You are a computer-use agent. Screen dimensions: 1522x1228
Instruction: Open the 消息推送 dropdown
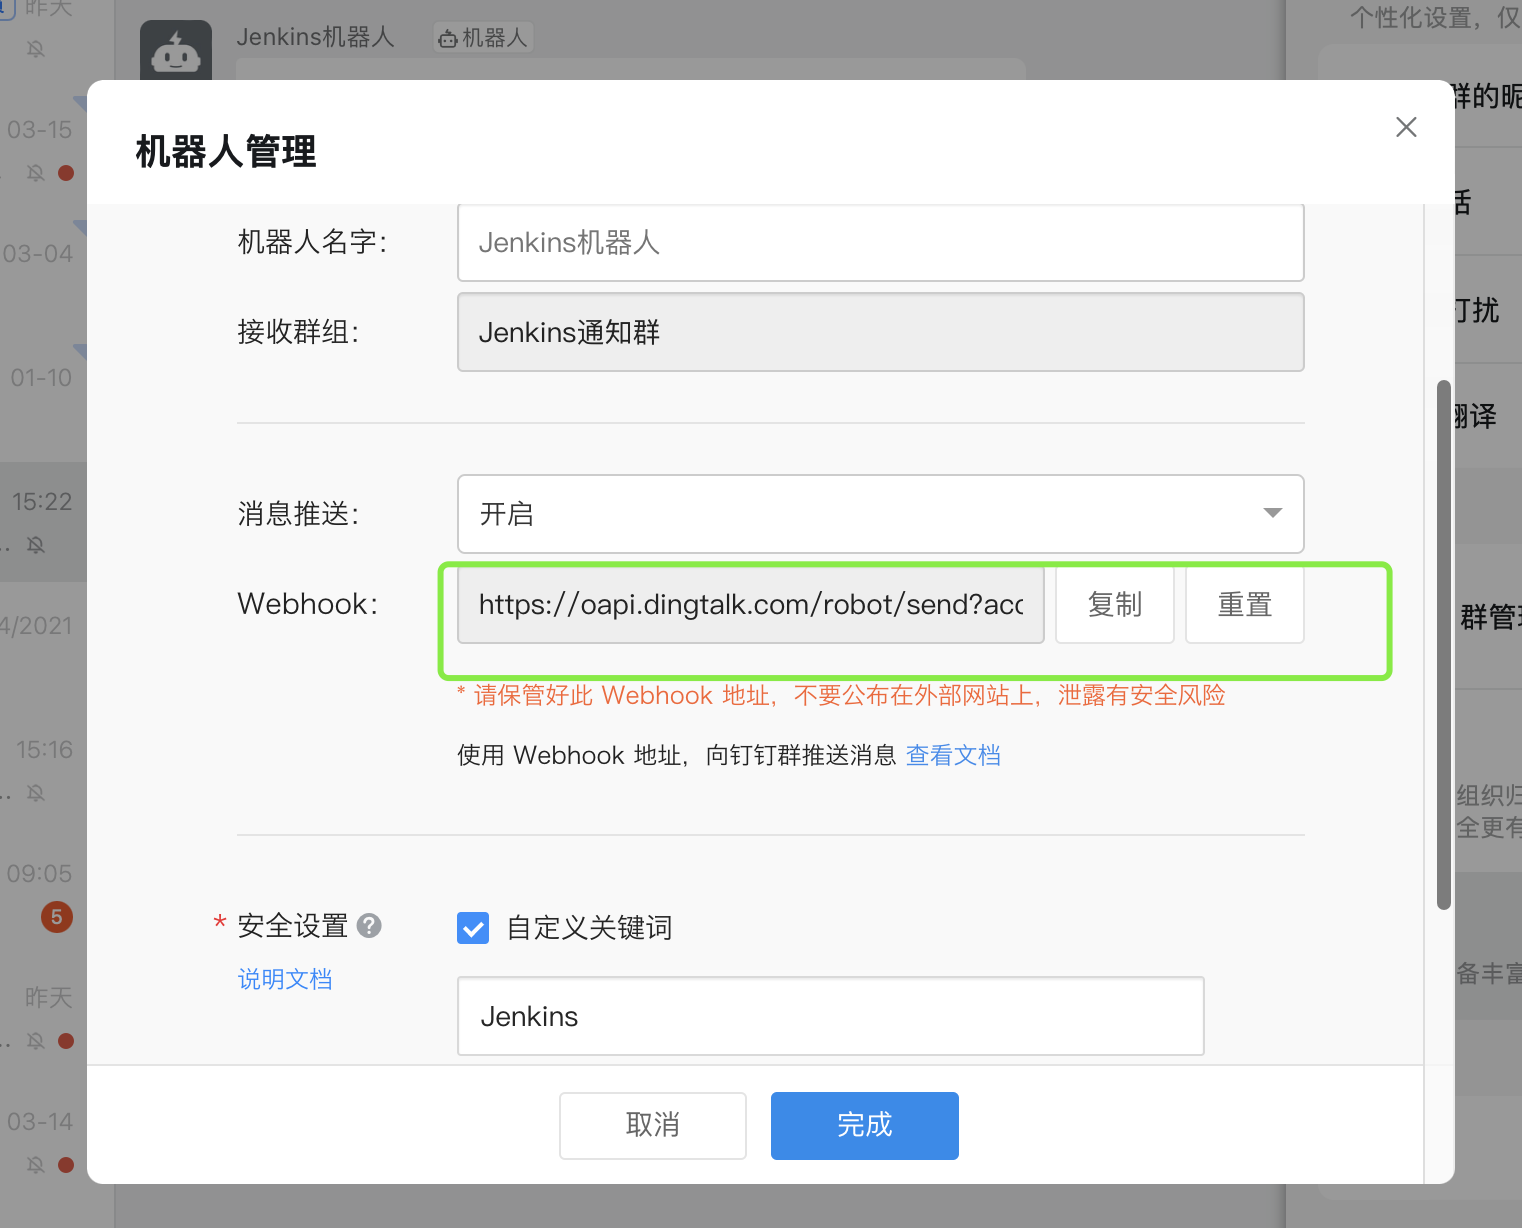[880, 514]
